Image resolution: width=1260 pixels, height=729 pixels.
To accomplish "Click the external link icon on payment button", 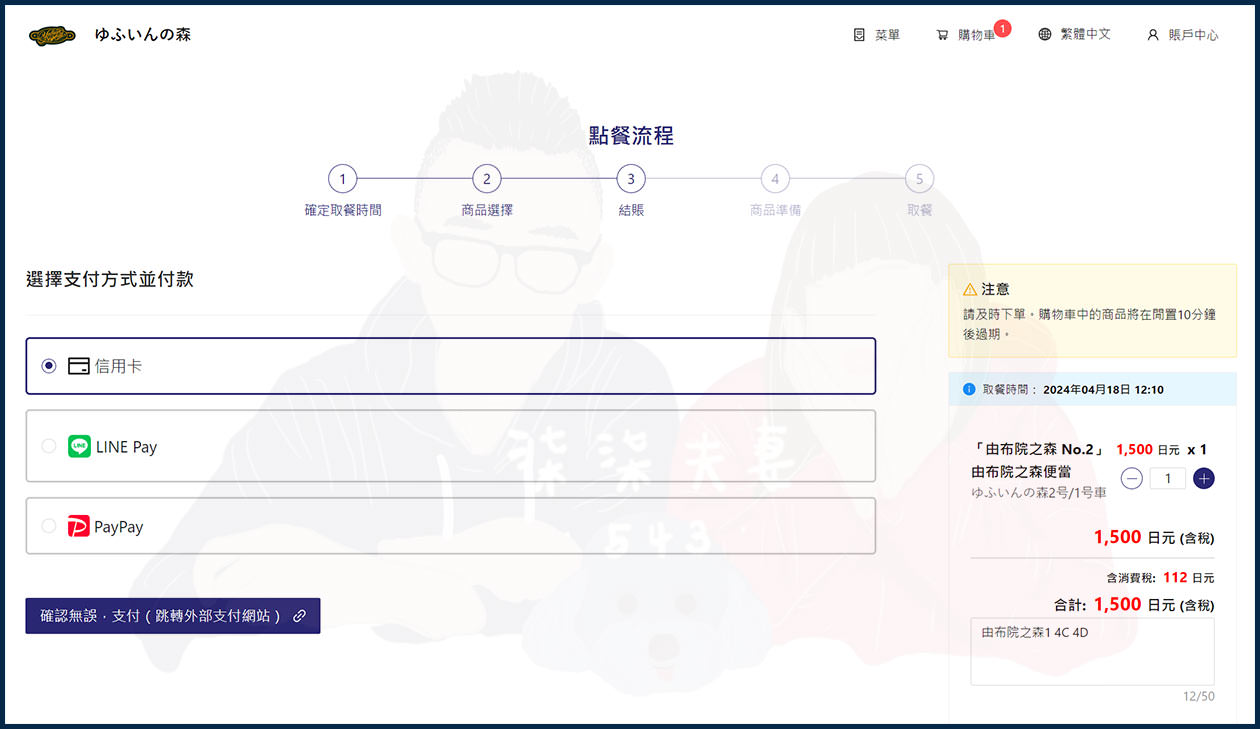I will point(302,616).
